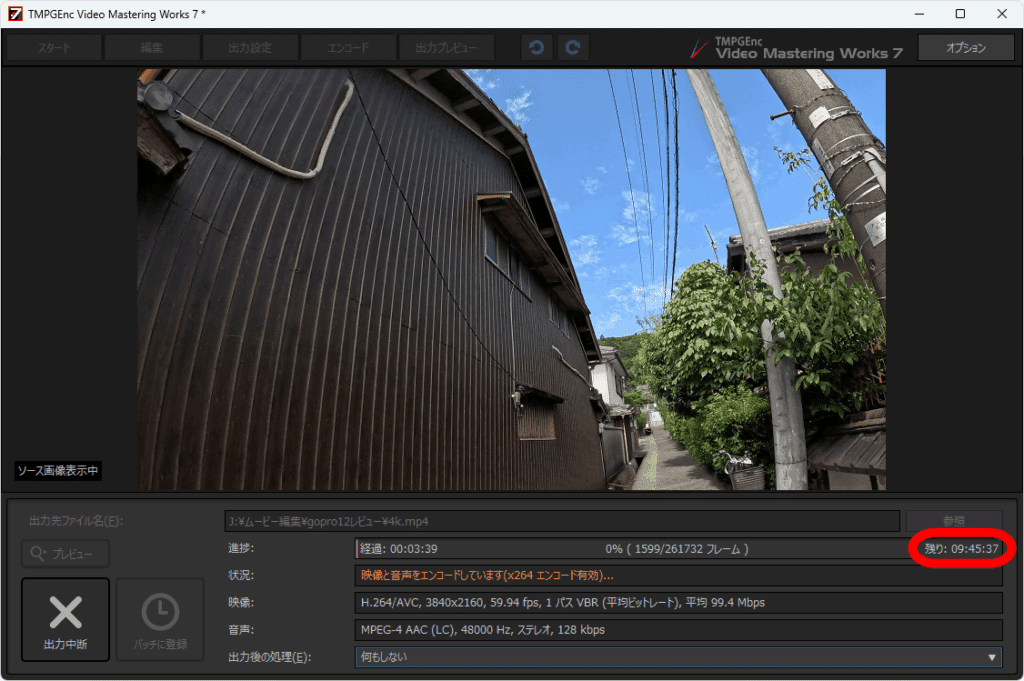
Task: Click the undo arrow icon in the toolbar
Action: pos(536,48)
